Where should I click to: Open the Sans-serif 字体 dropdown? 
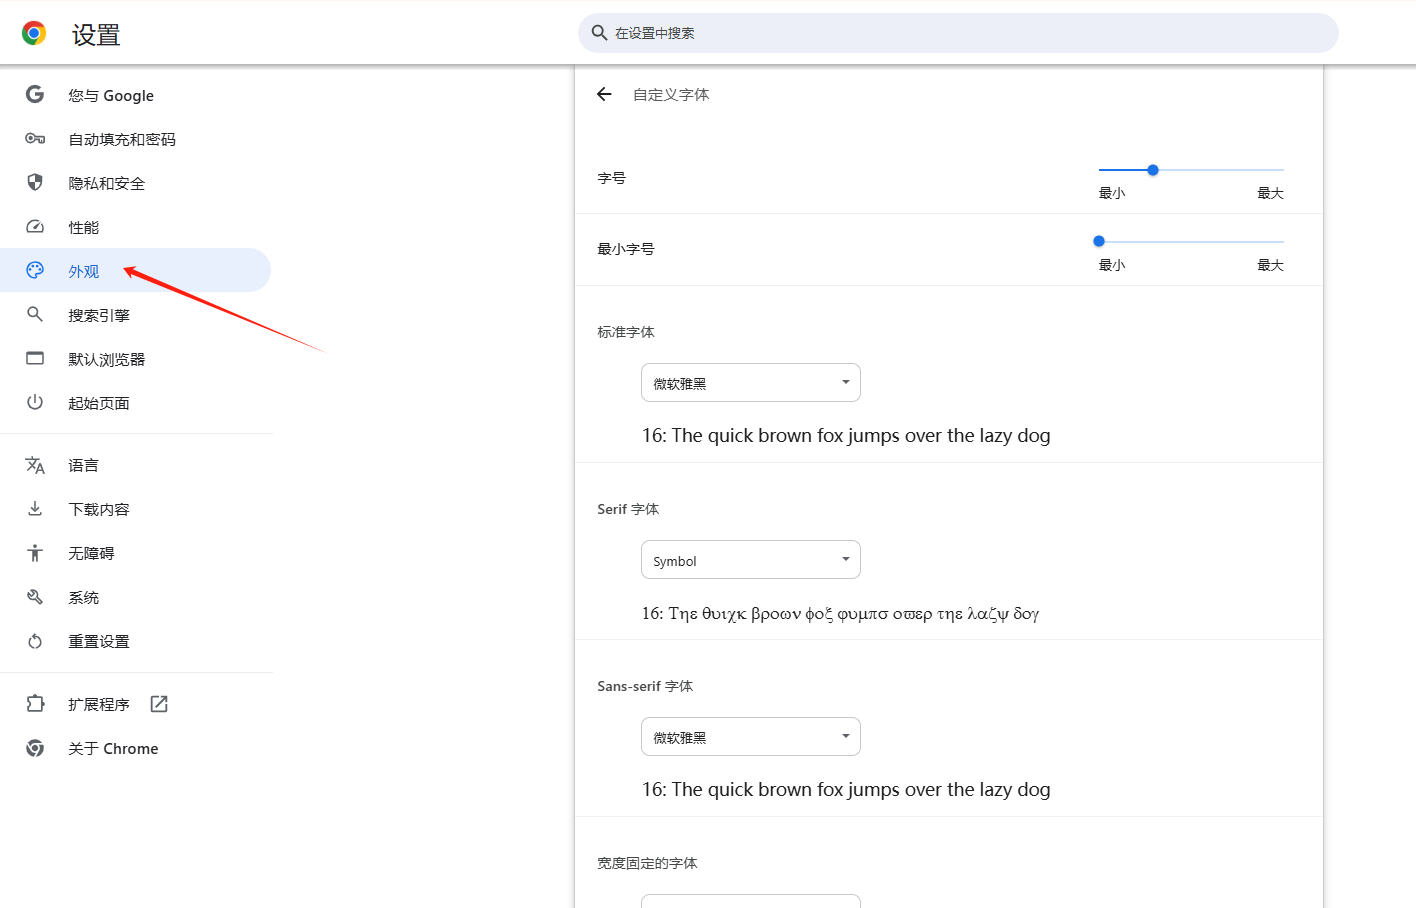751,737
